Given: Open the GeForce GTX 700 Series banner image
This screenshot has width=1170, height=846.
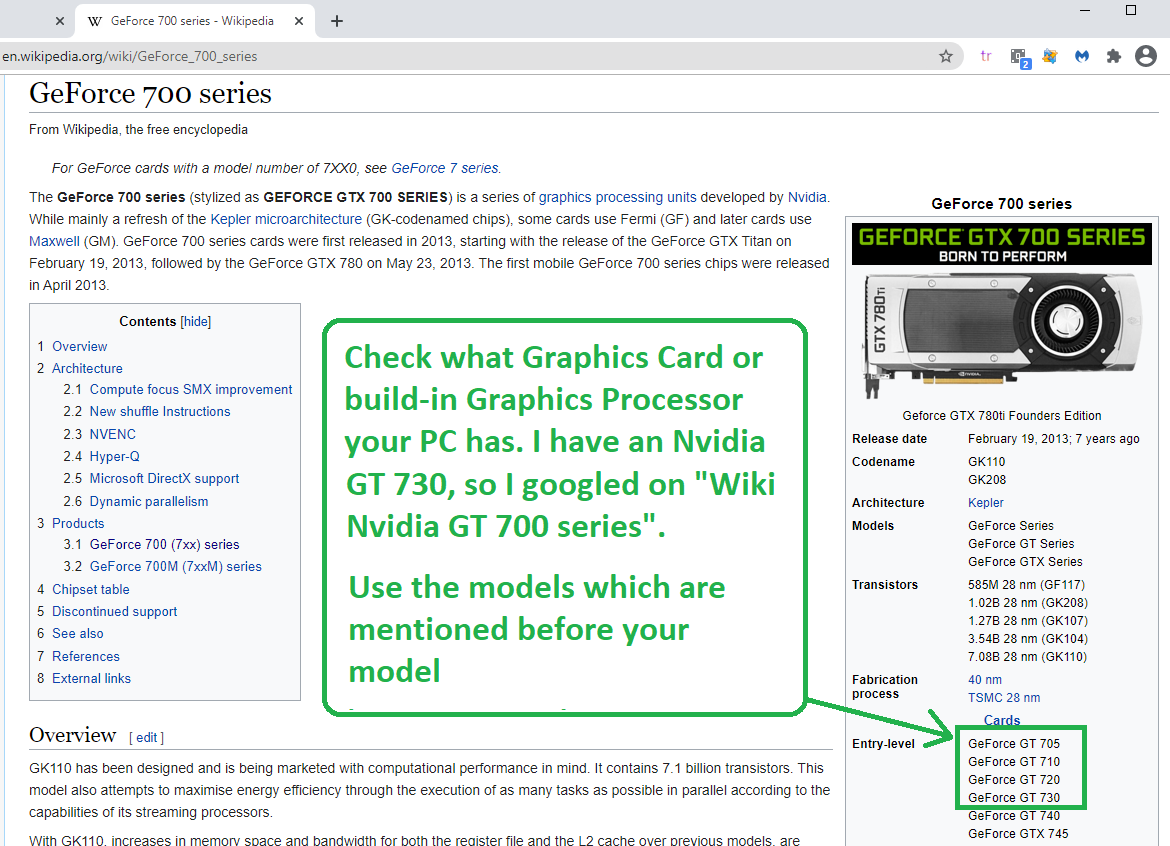Looking at the screenshot, I should coord(1001,244).
